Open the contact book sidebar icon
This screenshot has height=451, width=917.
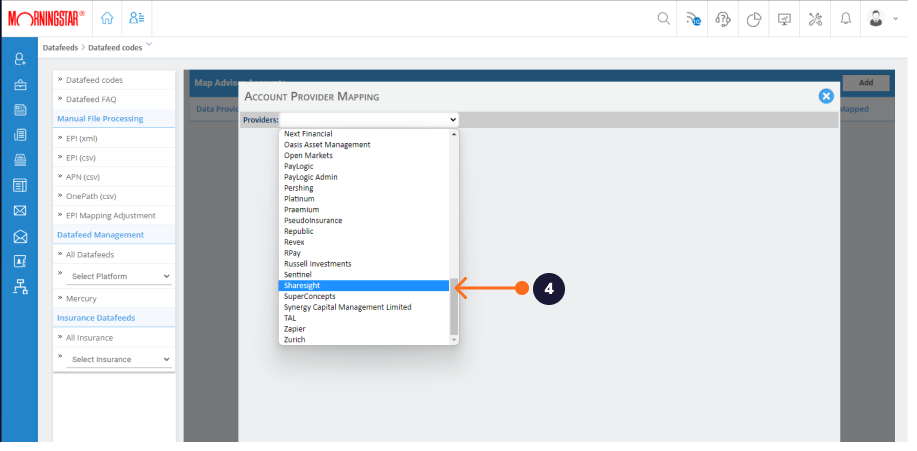20,261
